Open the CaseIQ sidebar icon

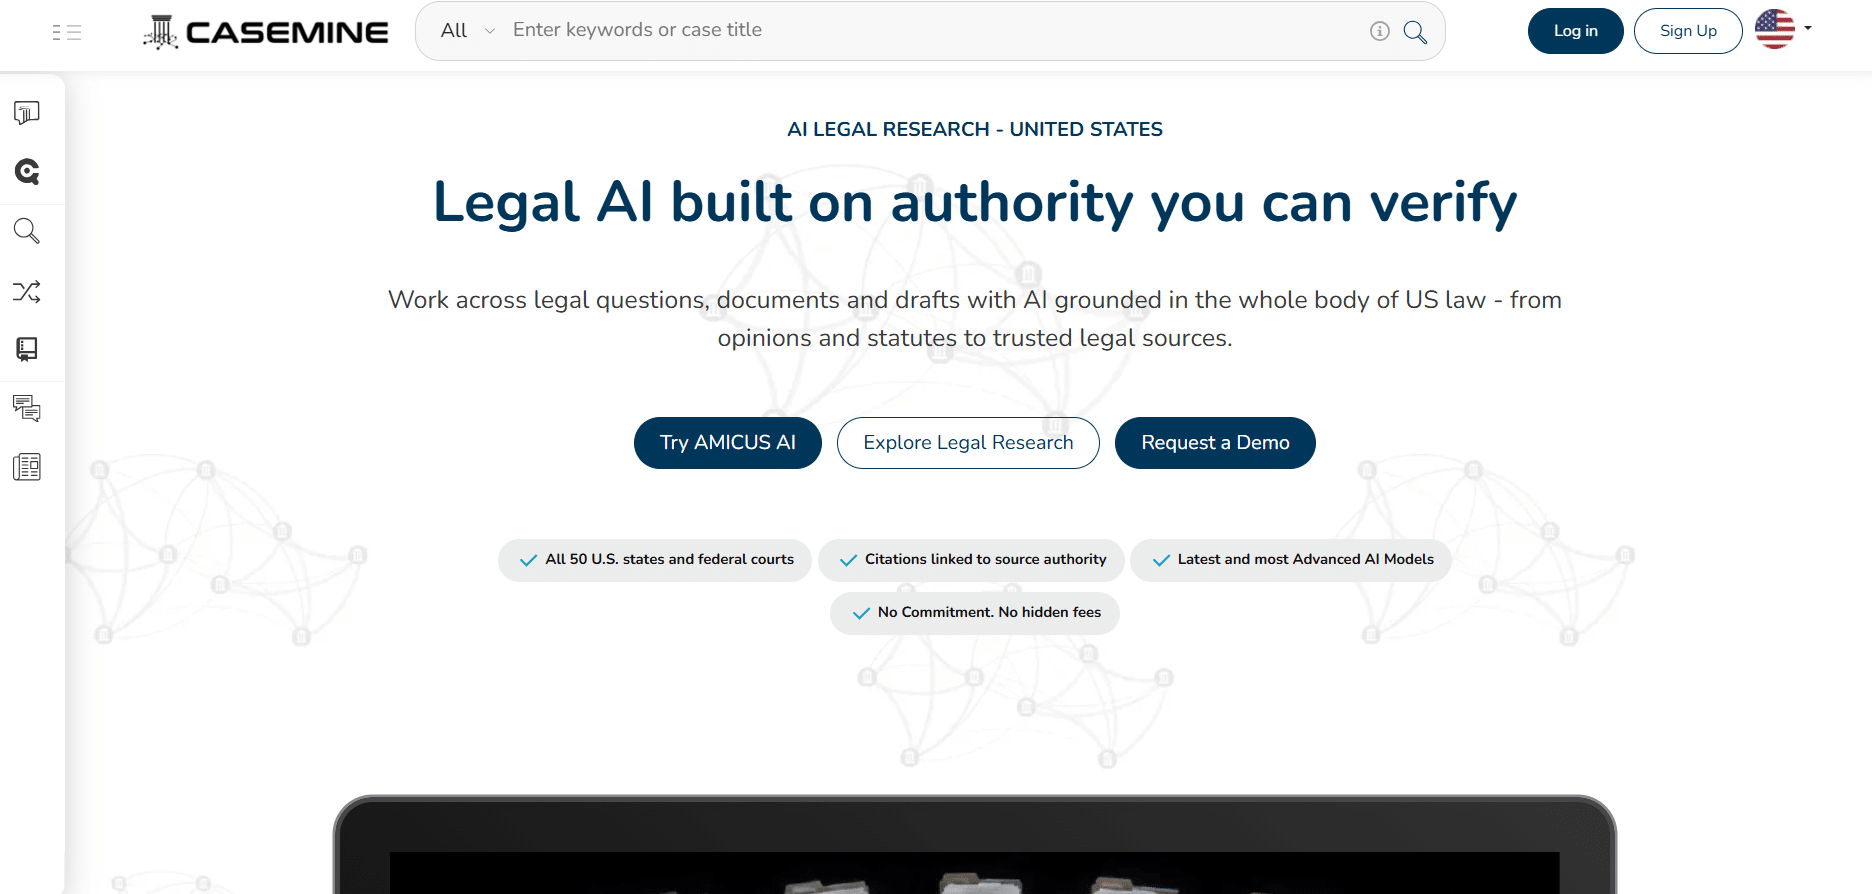point(27,172)
